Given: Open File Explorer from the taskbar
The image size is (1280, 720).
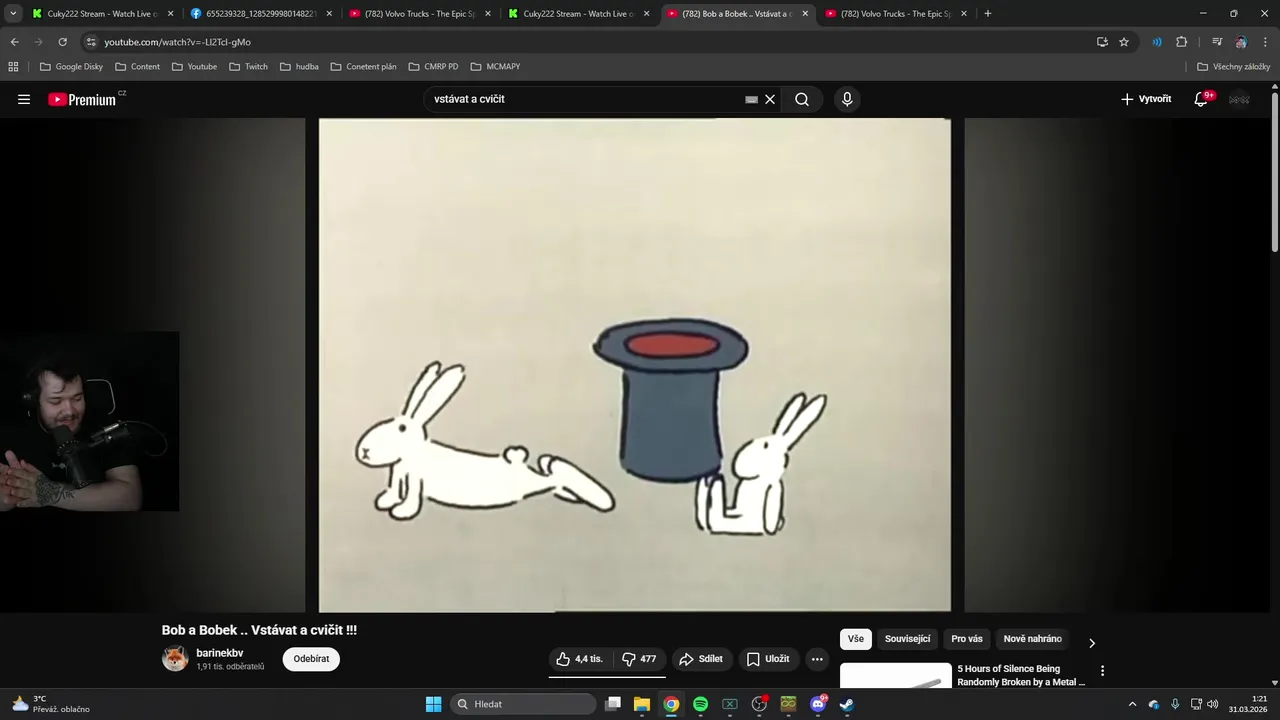Looking at the screenshot, I should tap(642, 704).
